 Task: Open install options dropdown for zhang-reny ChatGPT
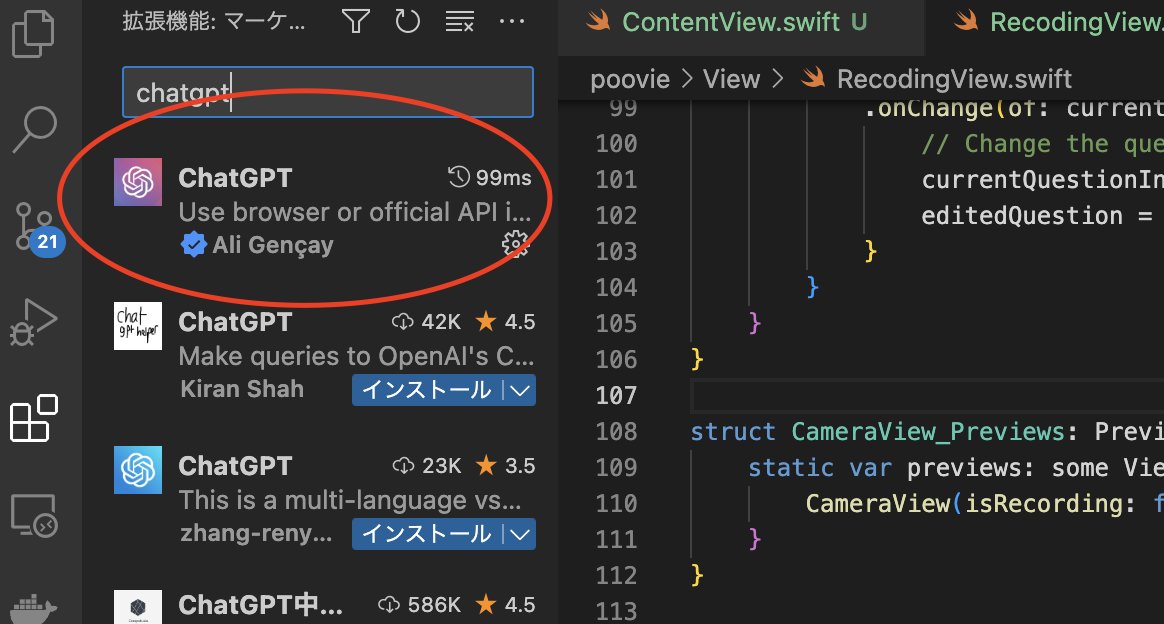[x=520, y=533]
